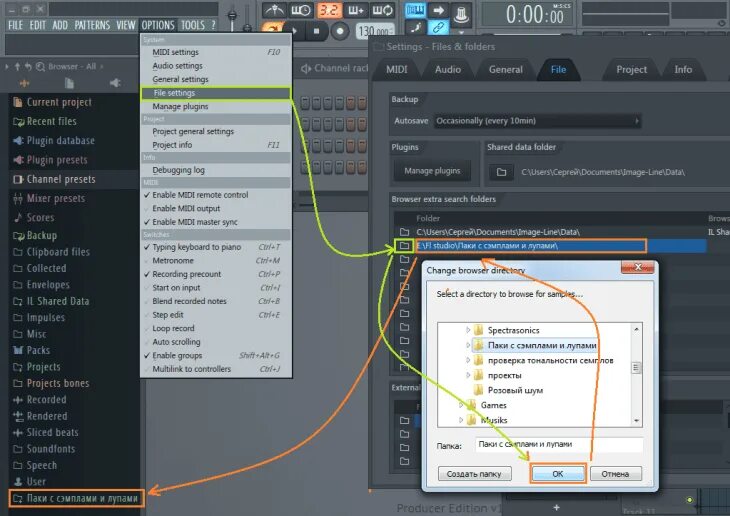Open the Autosave frequency dropdown
Viewport: 730px width, 516px height.
click(537, 121)
